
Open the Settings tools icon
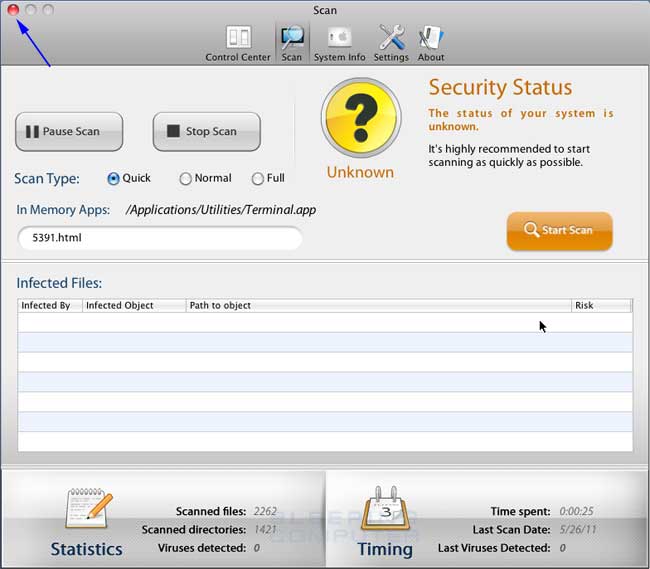[391, 43]
